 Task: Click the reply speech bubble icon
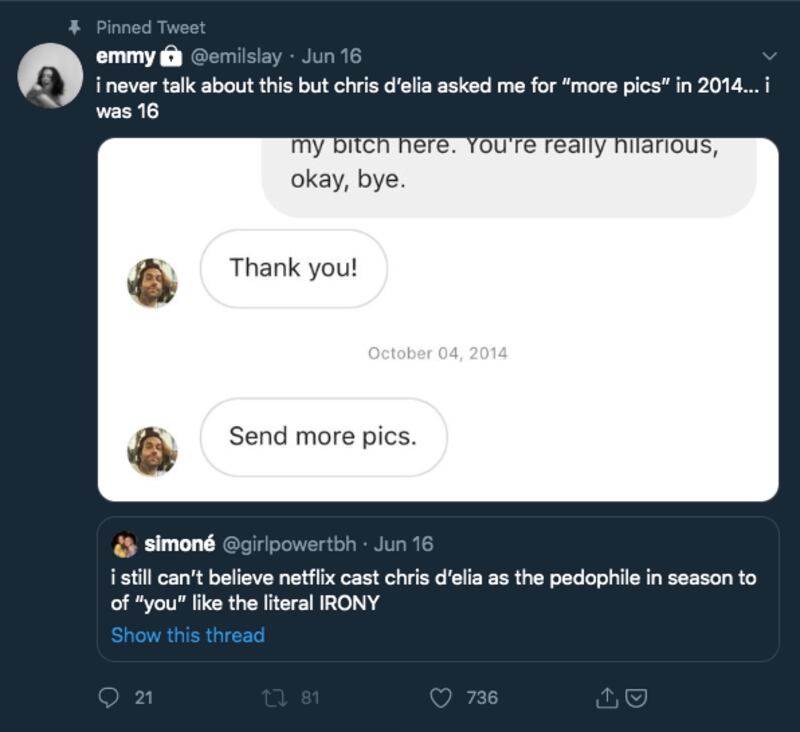[109, 697]
